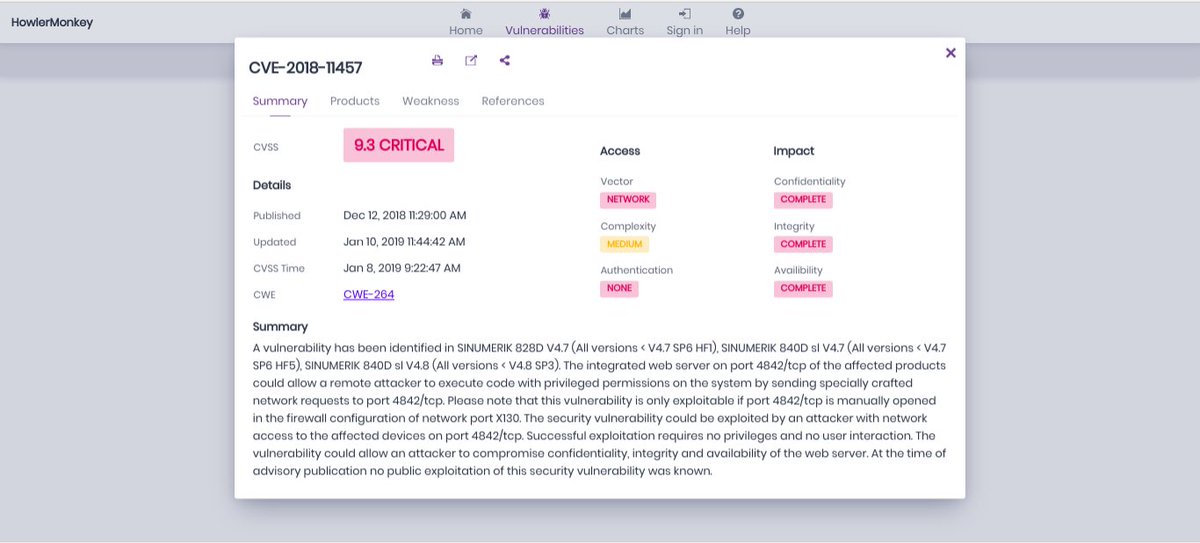Screen dimensions: 1200x543
Task: Close the CVE-2018-11457 dialog
Action: click(950, 53)
